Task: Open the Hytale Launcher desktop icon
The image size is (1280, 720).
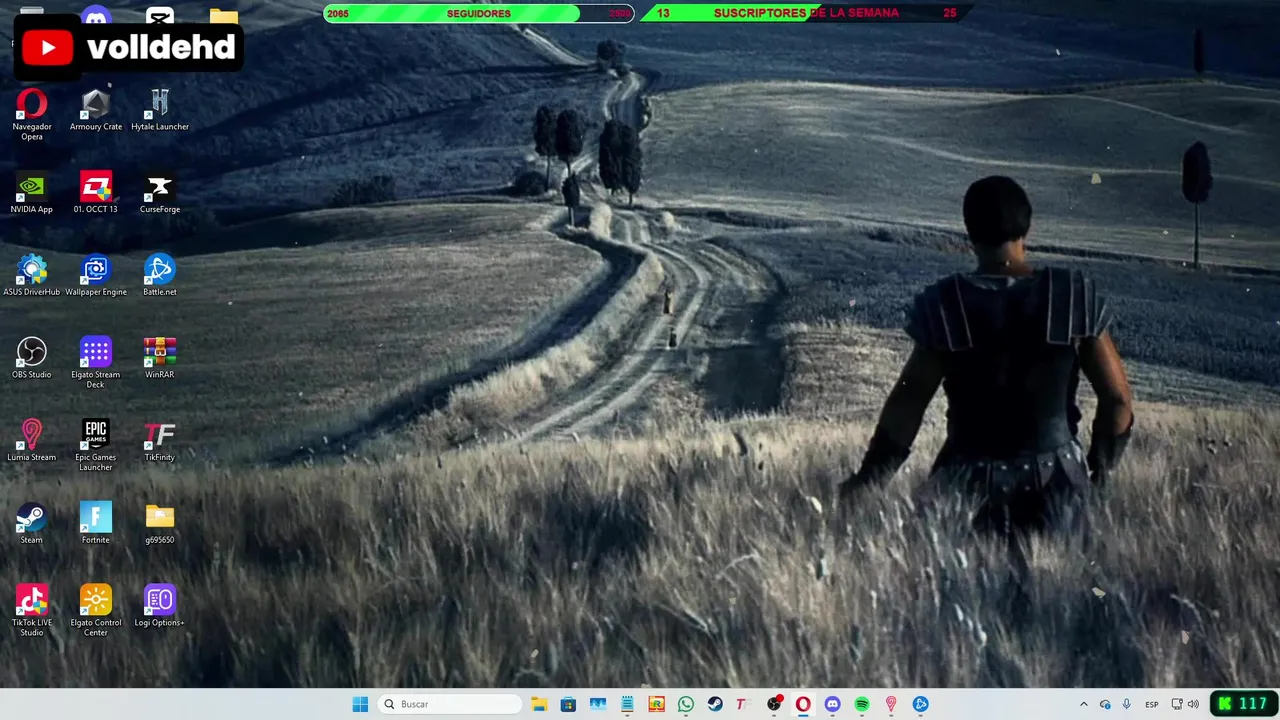Action: tap(160, 110)
